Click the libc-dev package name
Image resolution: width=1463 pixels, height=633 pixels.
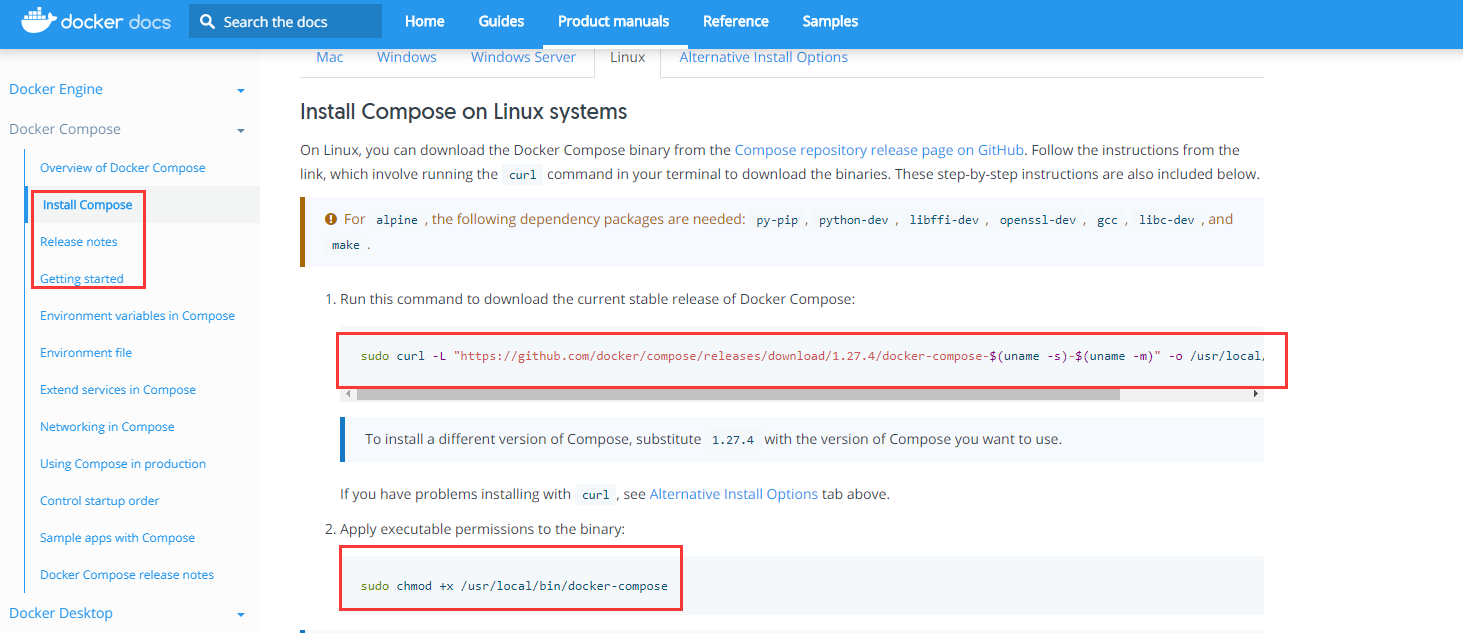point(1166,220)
